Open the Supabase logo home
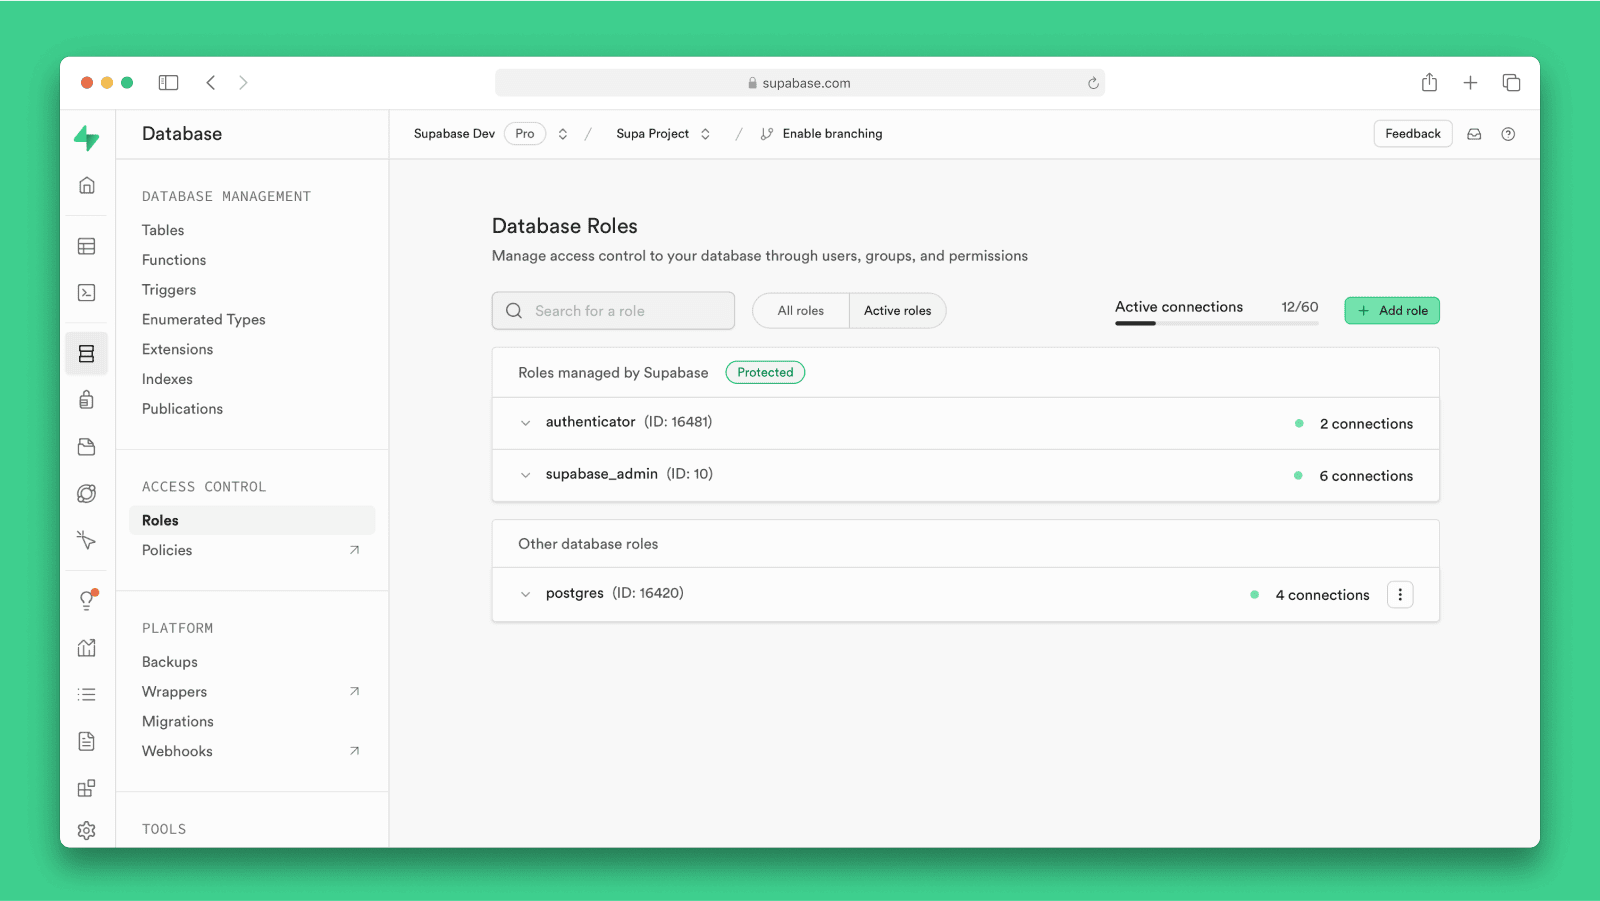 (x=87, y=137)
